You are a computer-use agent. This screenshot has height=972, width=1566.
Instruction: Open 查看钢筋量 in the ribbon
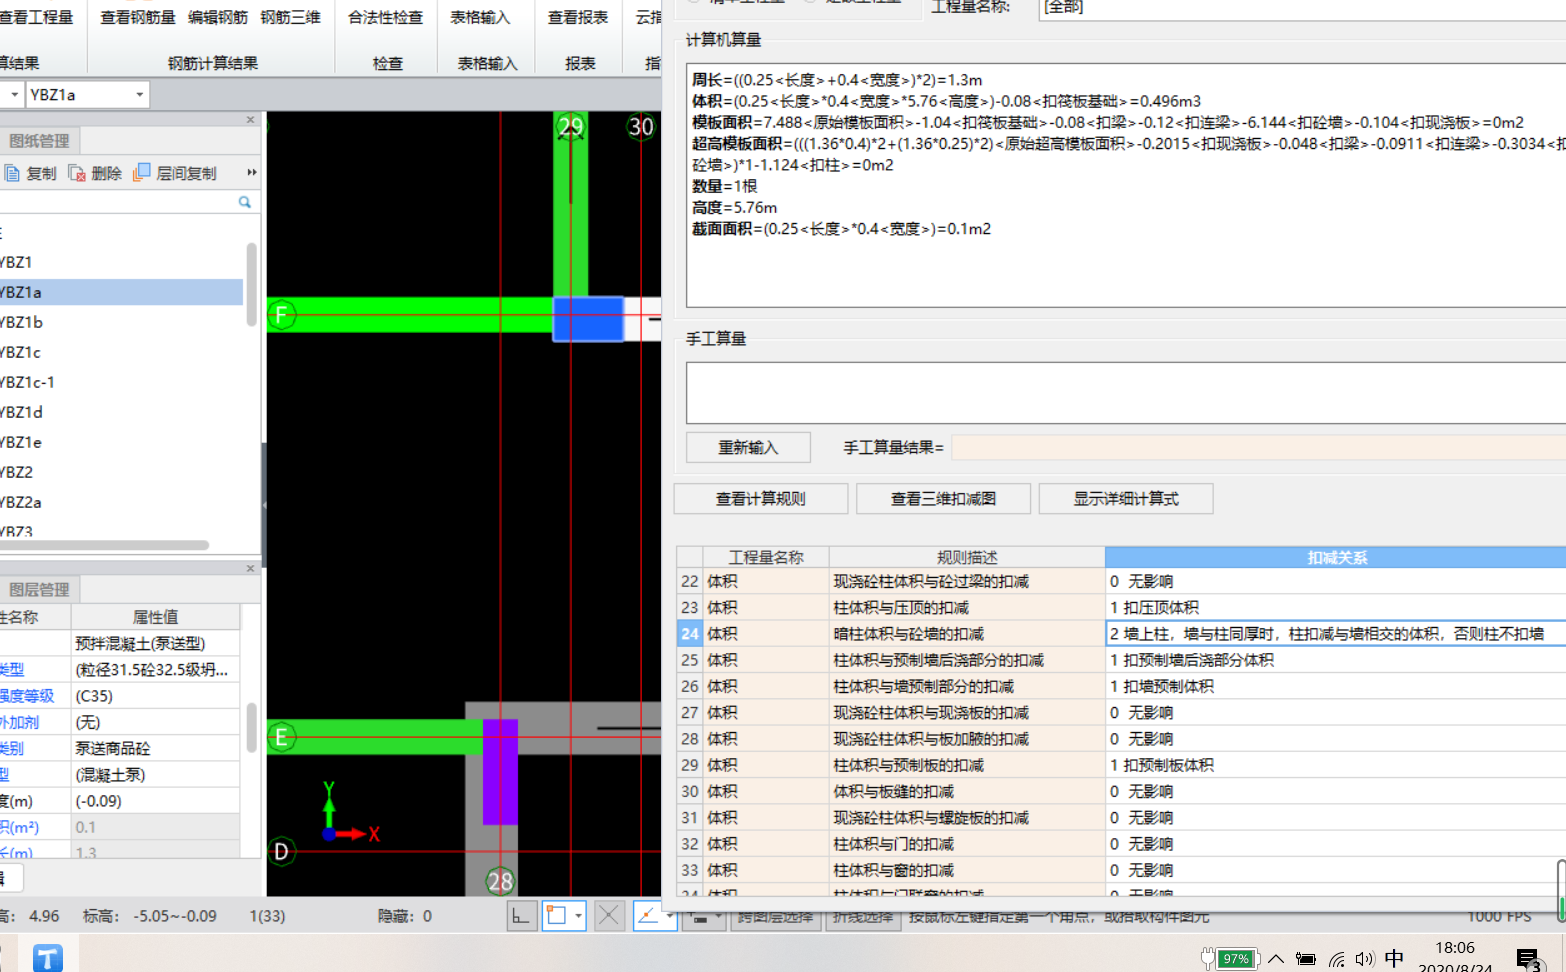[x=138, y=17]
